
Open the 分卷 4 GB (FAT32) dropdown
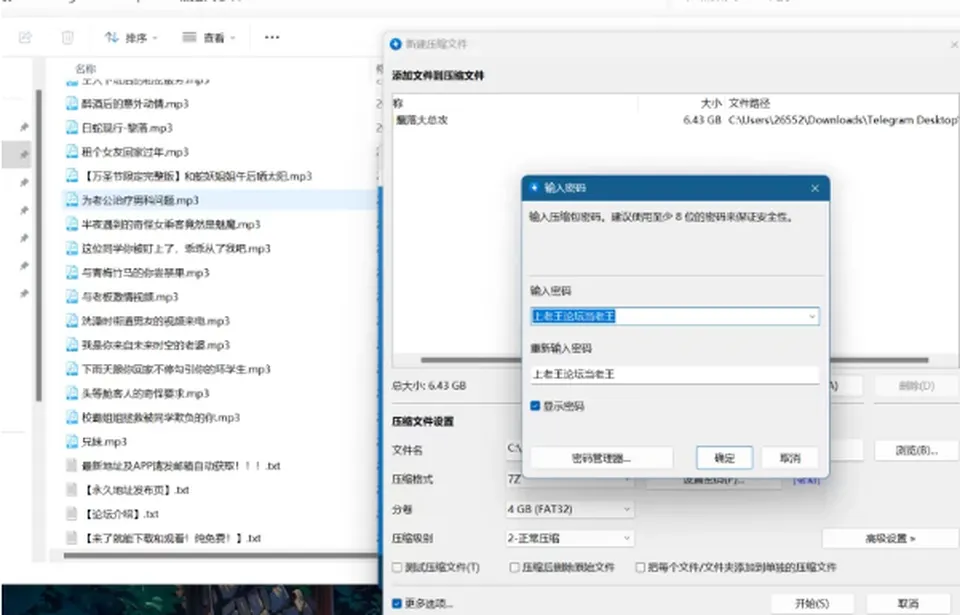[569, 509]
